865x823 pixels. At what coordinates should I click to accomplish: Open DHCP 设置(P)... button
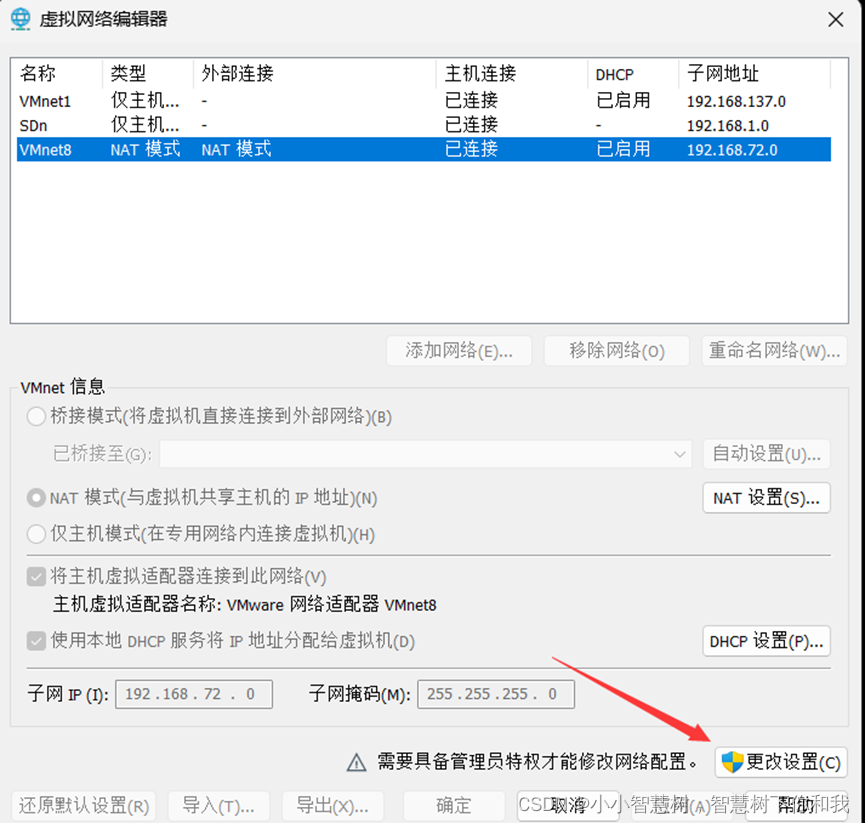coord(766,641)
